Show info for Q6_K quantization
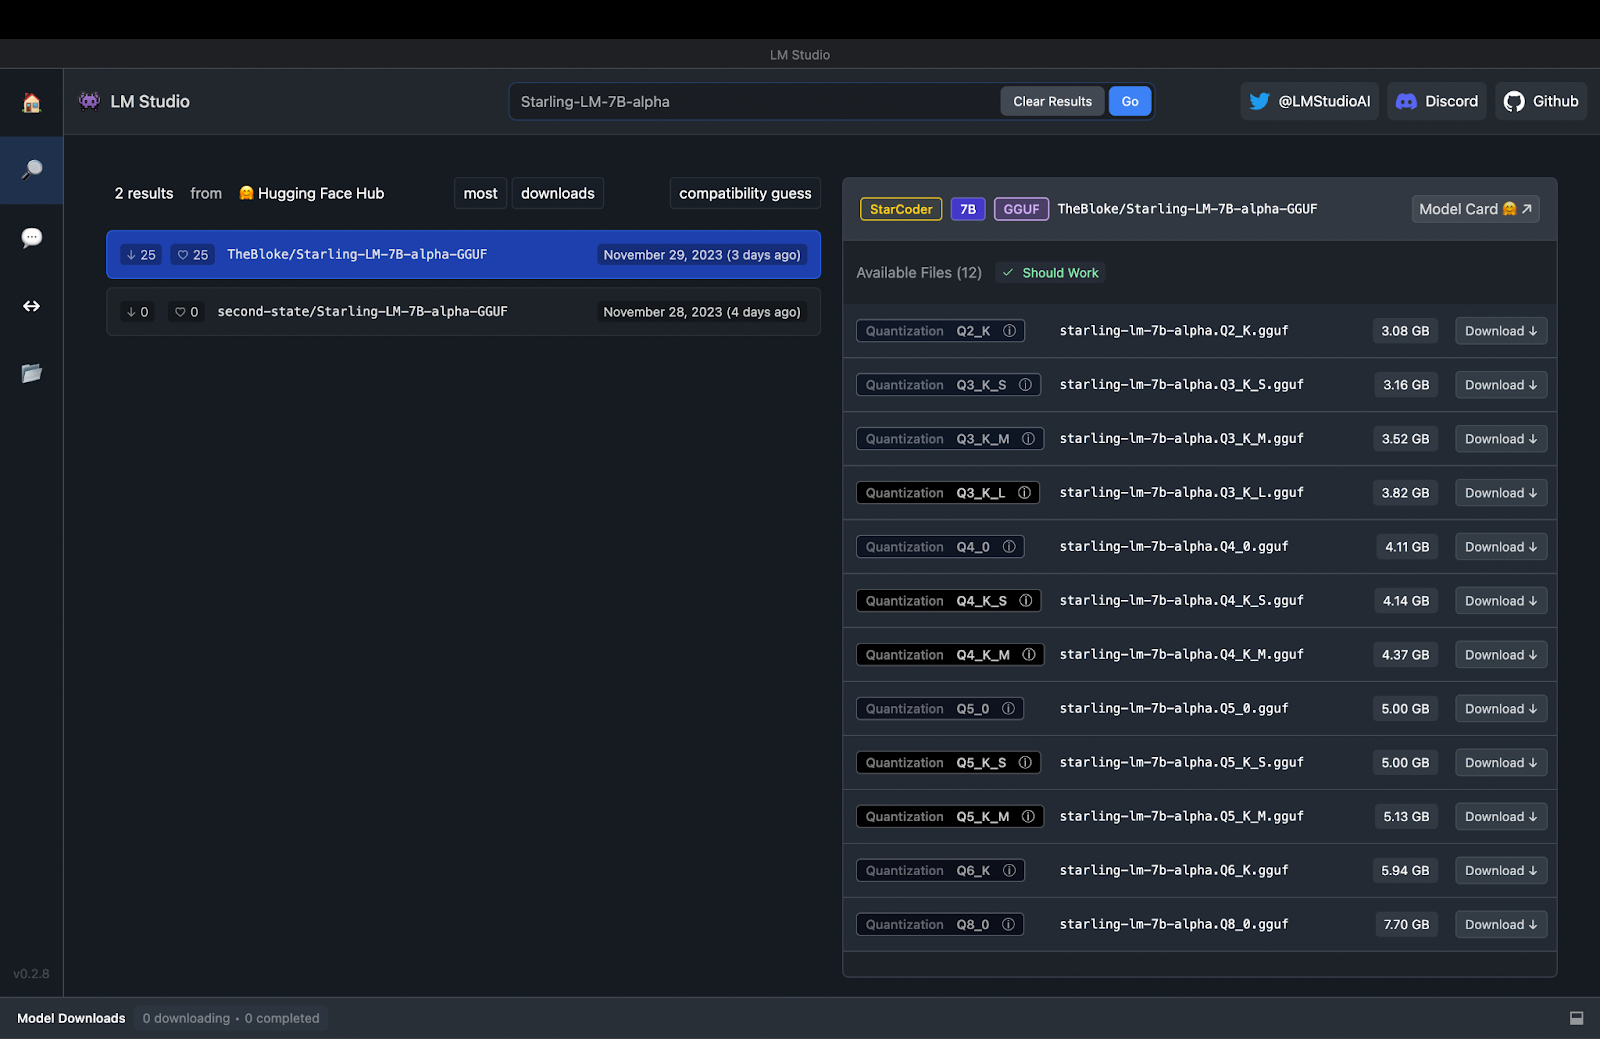Screen dimensions: 1600x1039 click(1009, 871)
